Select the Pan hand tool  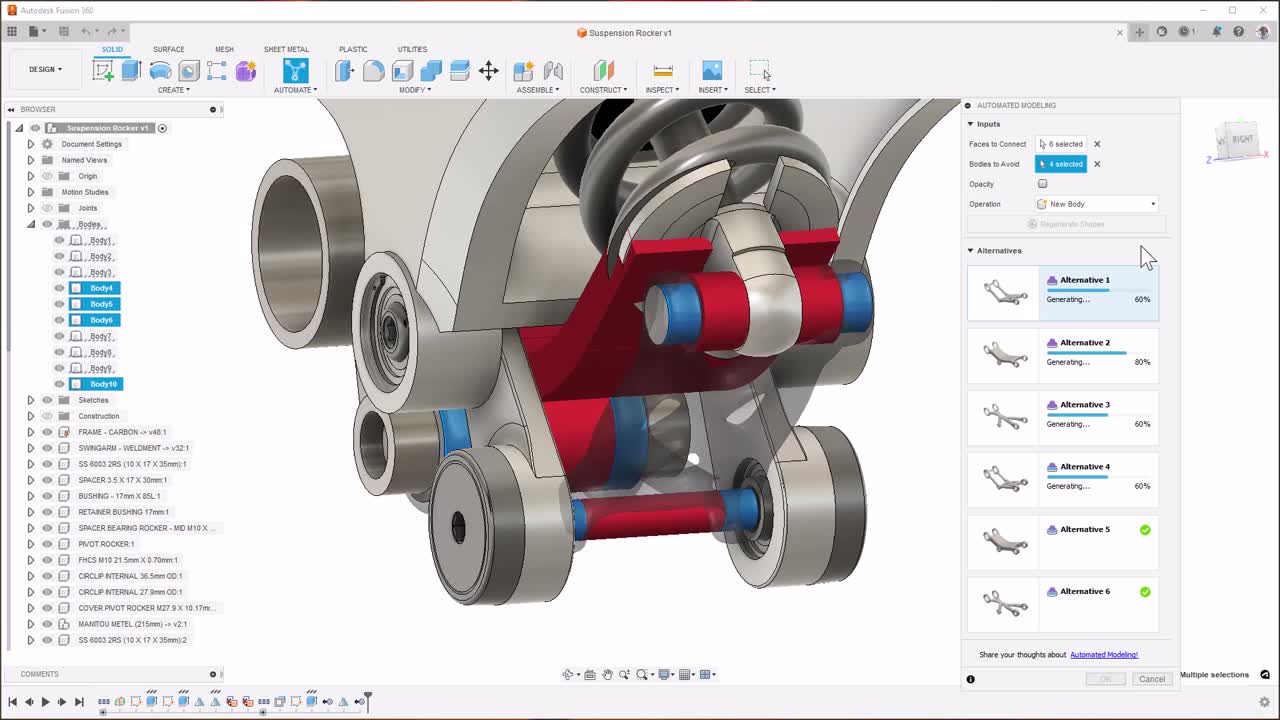(x=607, y=674)
